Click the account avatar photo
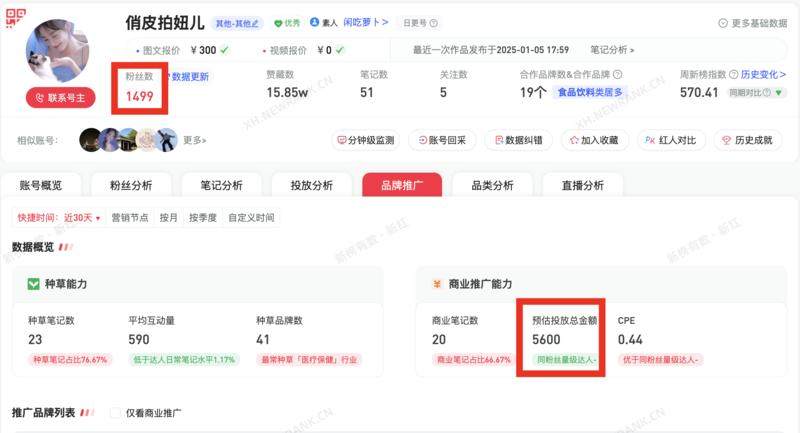This screenshot has width=800, height=433. click(58, 50)
